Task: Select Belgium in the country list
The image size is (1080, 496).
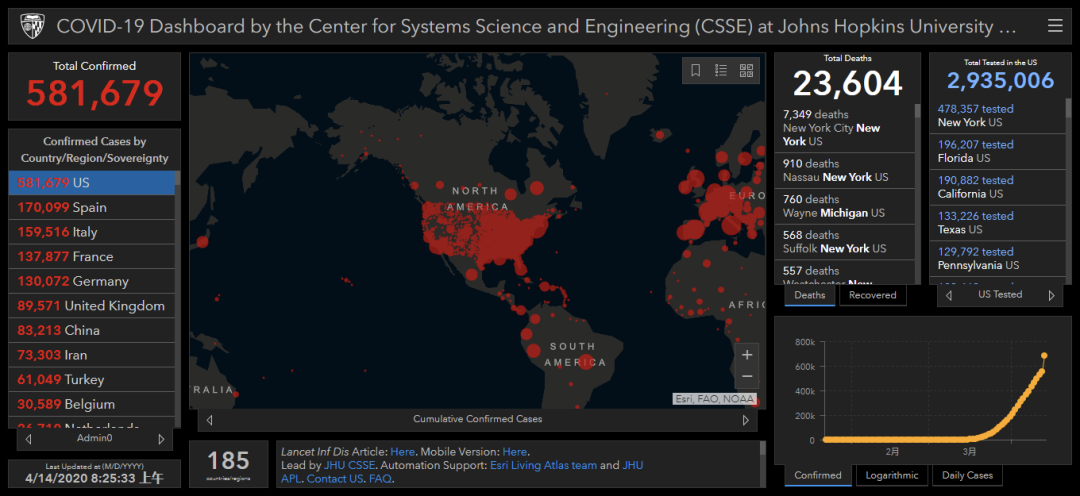Action: tap(92, 404)
